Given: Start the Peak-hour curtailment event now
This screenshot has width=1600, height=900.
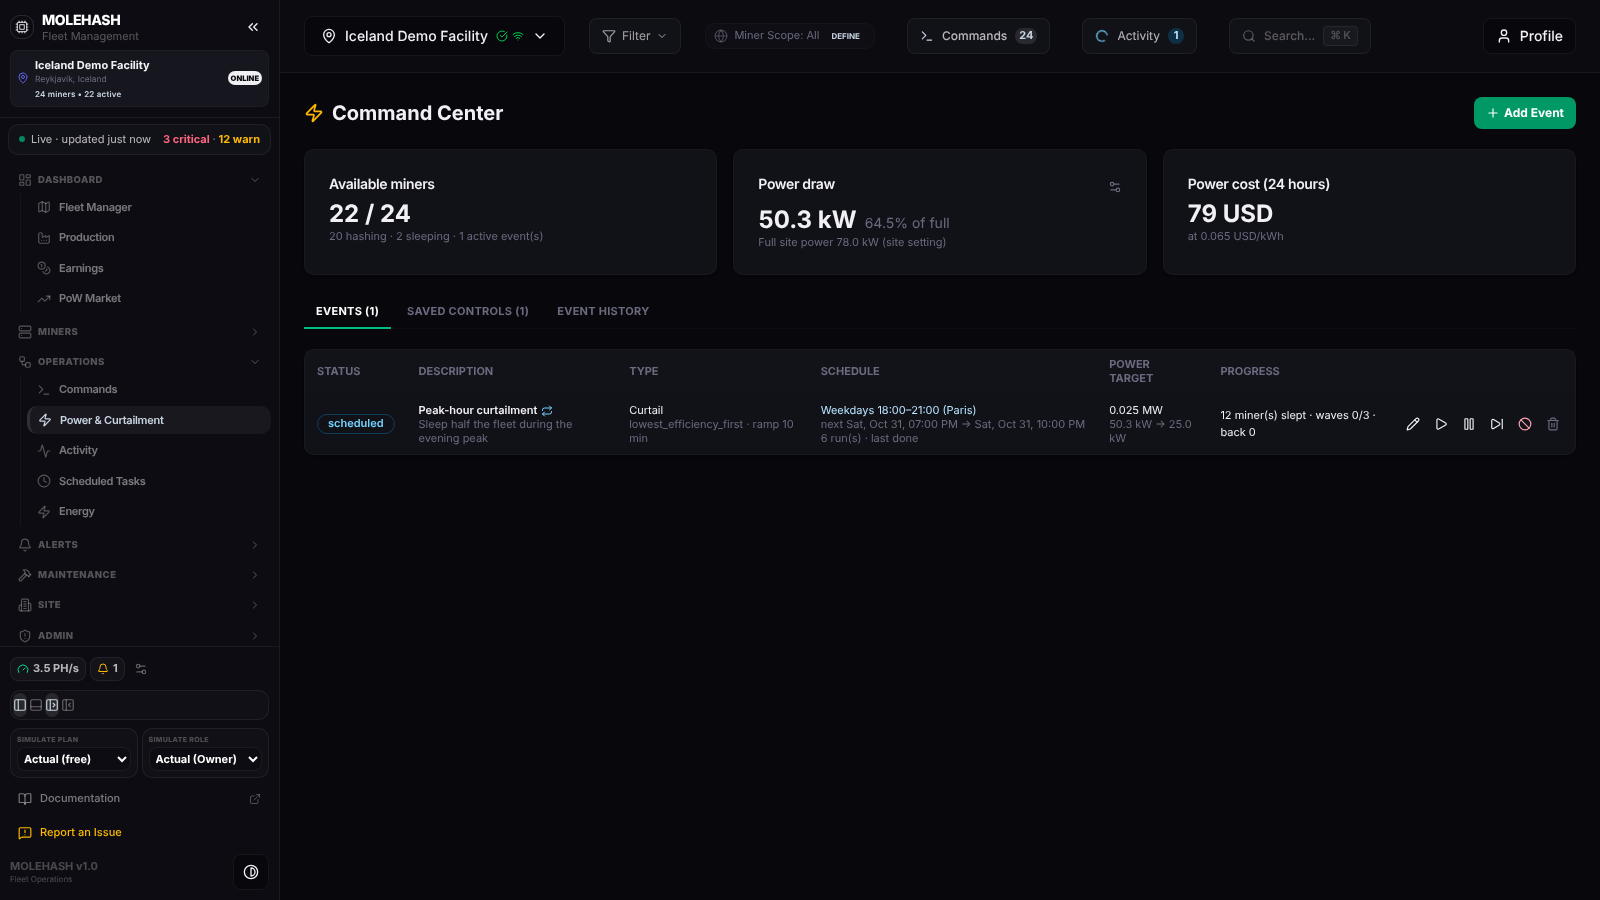Looking at the screenshot, I should [1441, 424].
